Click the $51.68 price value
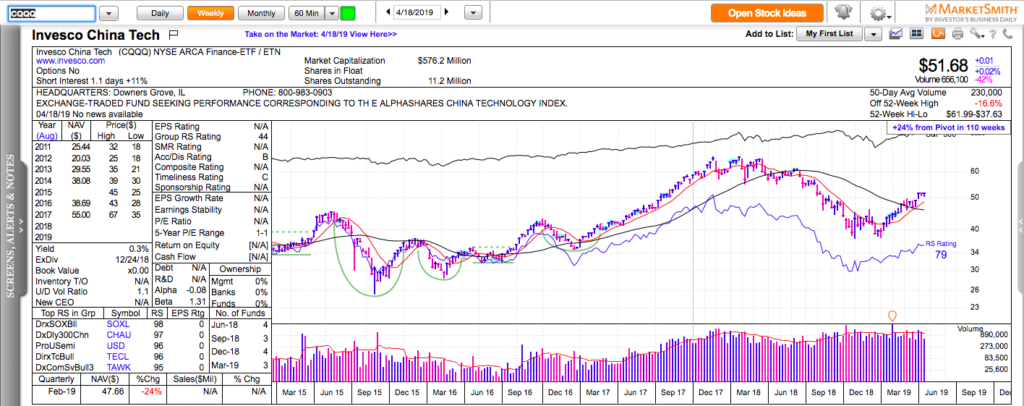 (943, 65)
